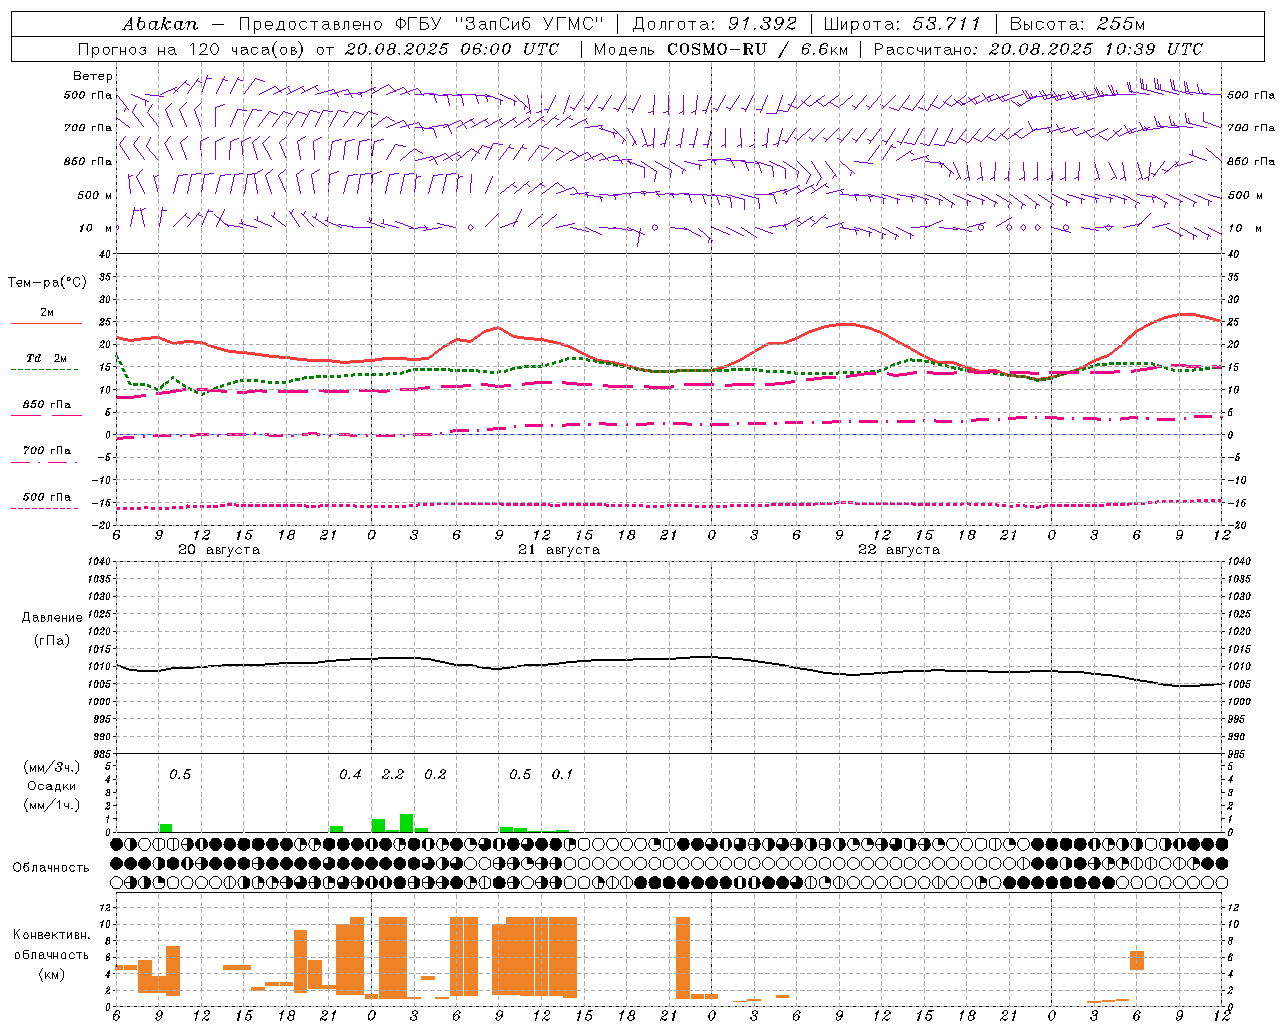This screenshot has width=1280, height=1024.
Task: Click the 2.2 precipitation amount value
Action: tap(393, 775)
